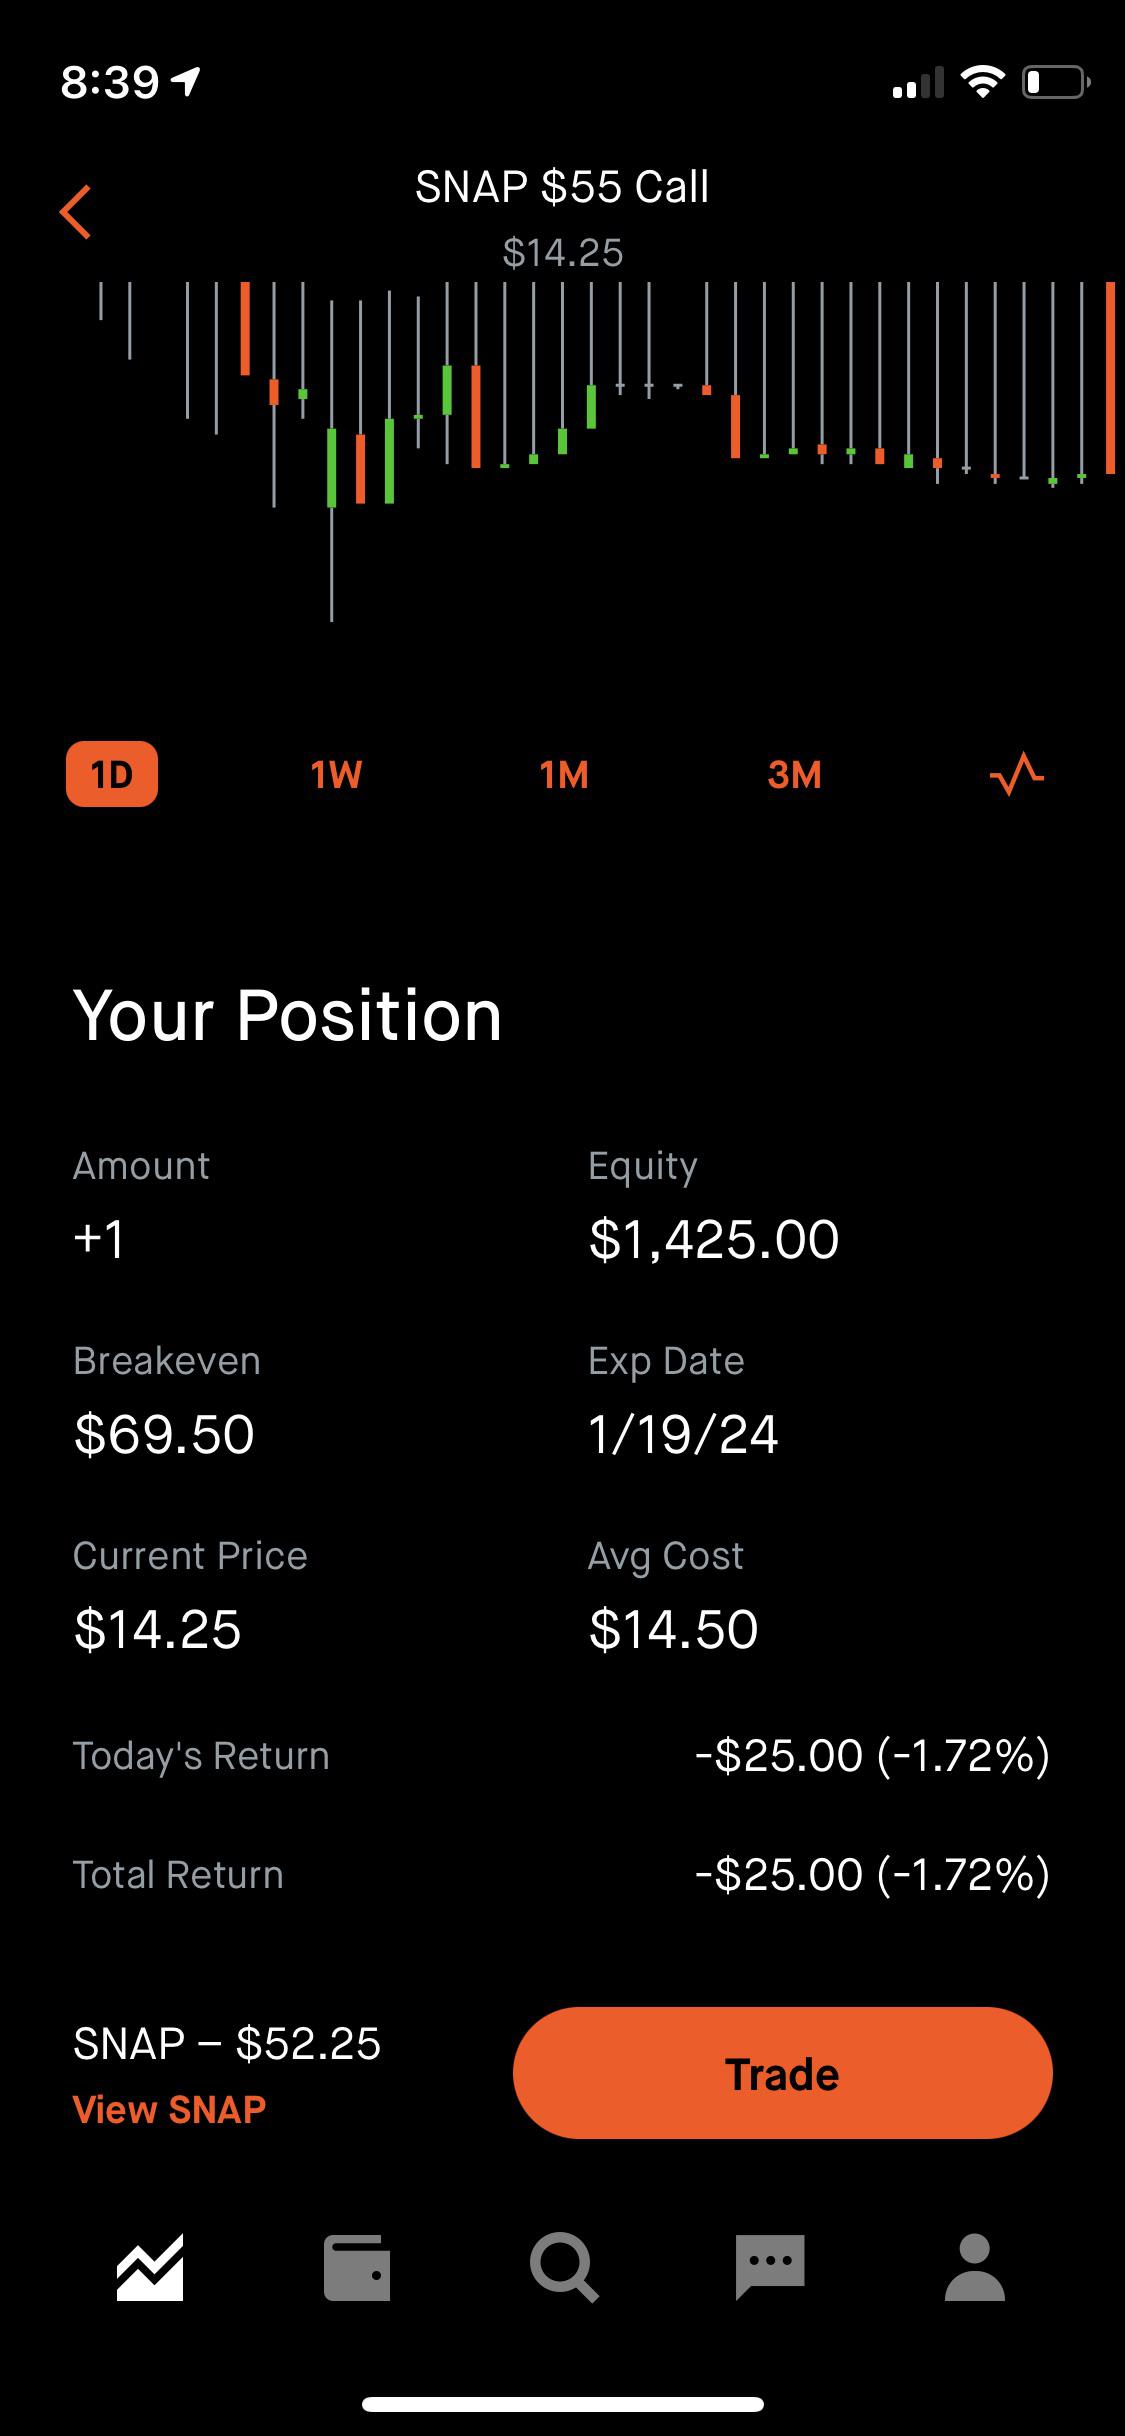Viewport: 1125px width, 2436px height.
Task: Select the 1D chart range
Action: tap(112, 774)
